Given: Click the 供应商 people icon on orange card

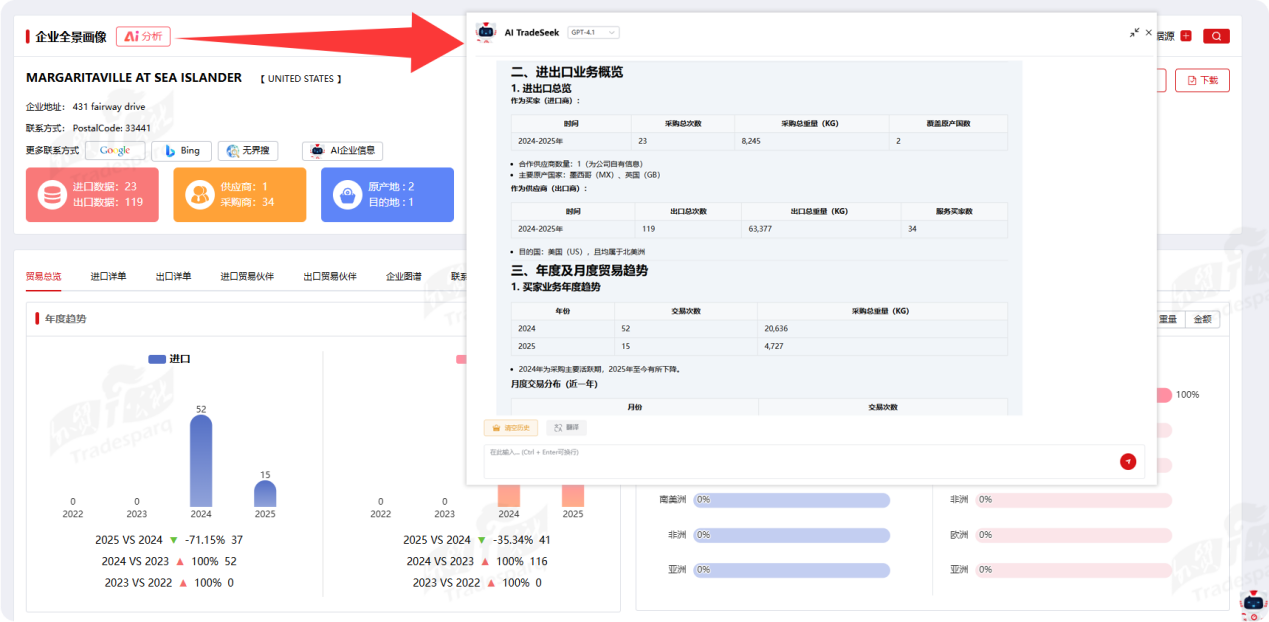Looking at the screenshot, I should click(199, 194).
